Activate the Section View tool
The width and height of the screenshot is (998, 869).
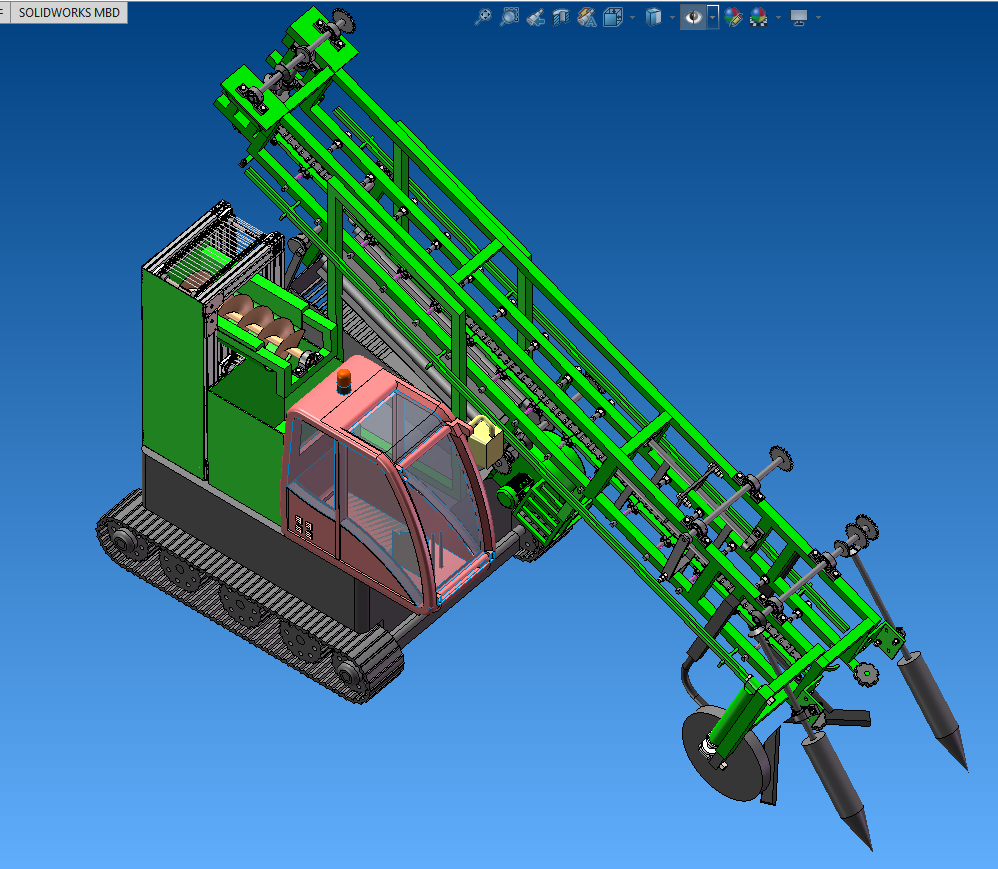click(x=561, y=17)
